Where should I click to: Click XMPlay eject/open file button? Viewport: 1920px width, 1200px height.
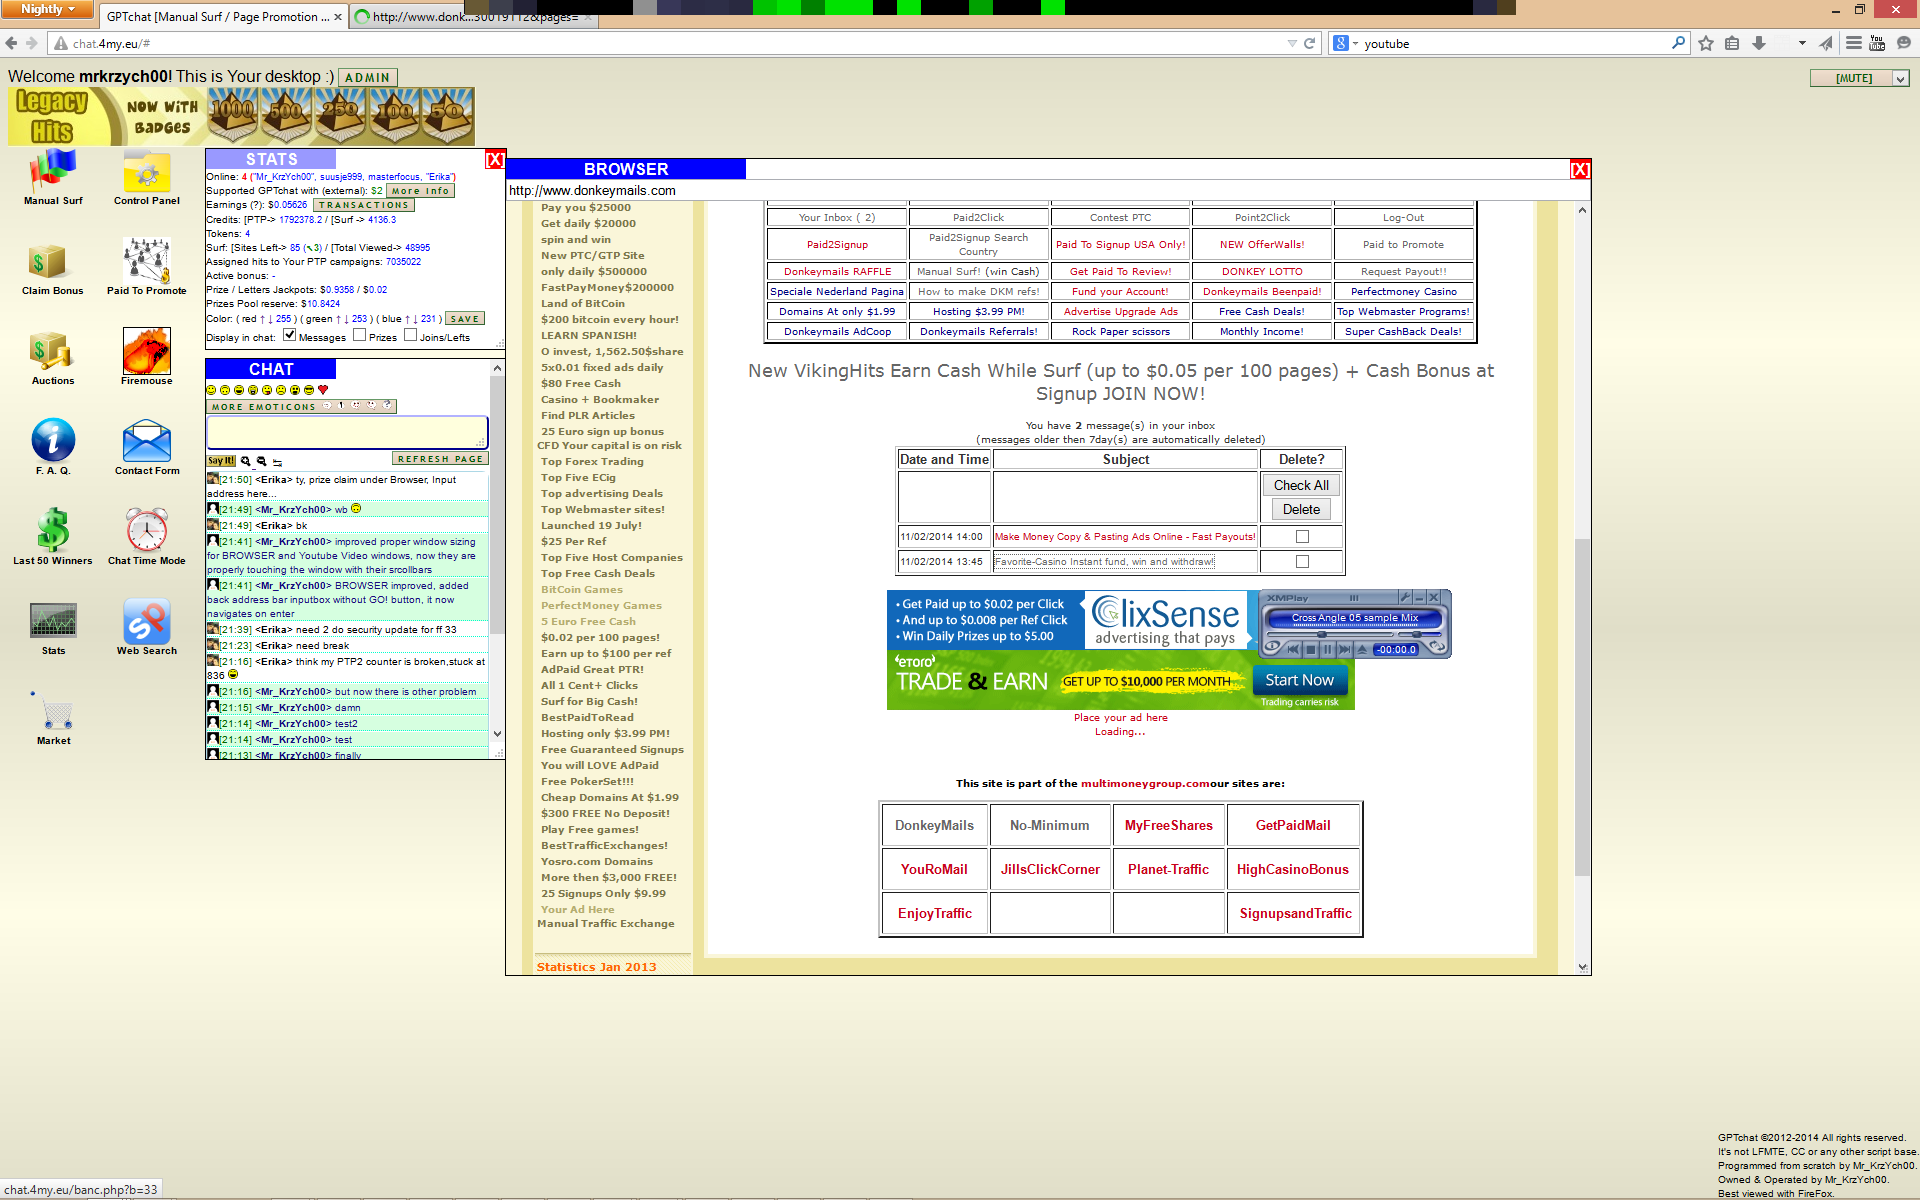1362,649
